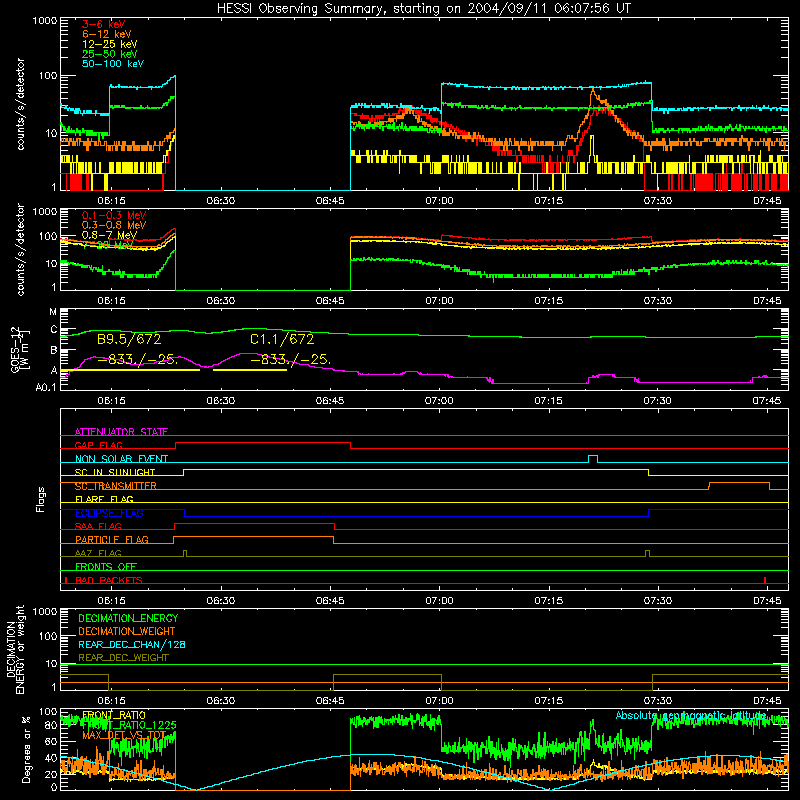Pick the SC_TRANSMITTER flag label
The image size is (800, 800).
point(116,486)
